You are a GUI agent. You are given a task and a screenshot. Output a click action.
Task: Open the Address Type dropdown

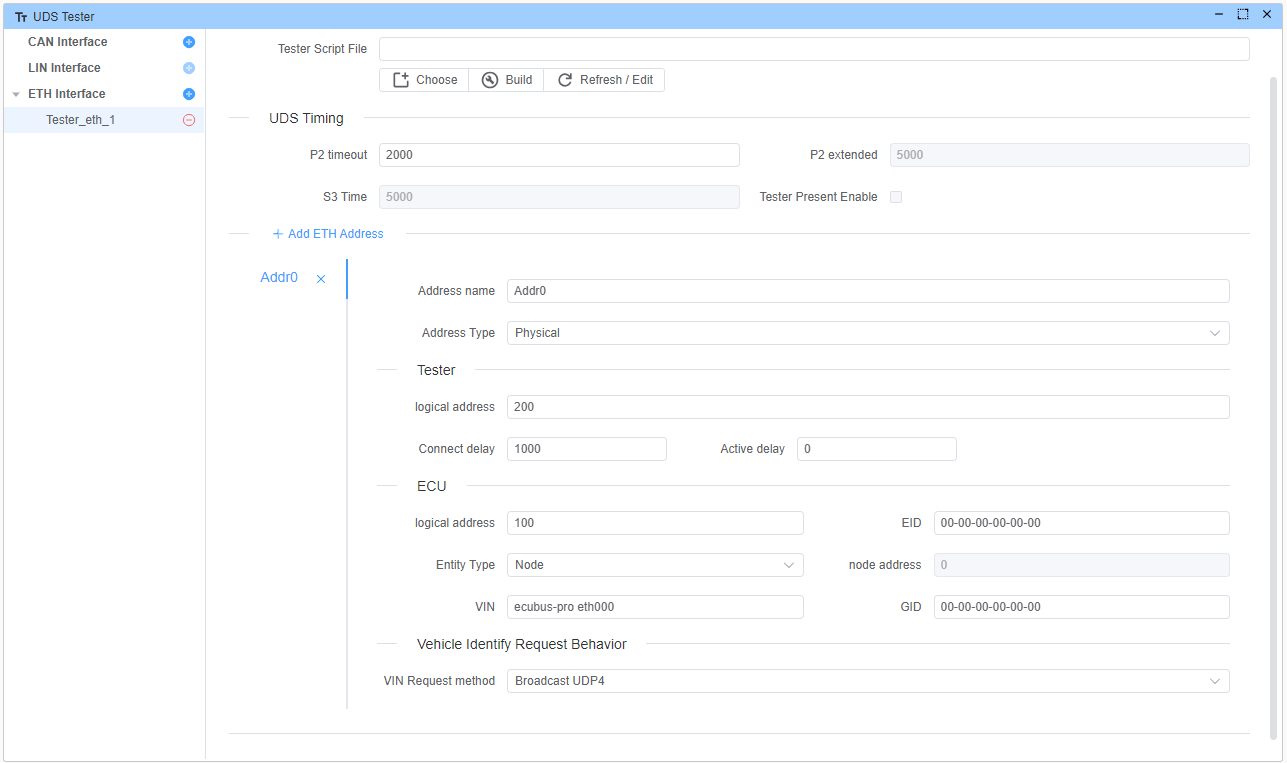click(868, 333)
